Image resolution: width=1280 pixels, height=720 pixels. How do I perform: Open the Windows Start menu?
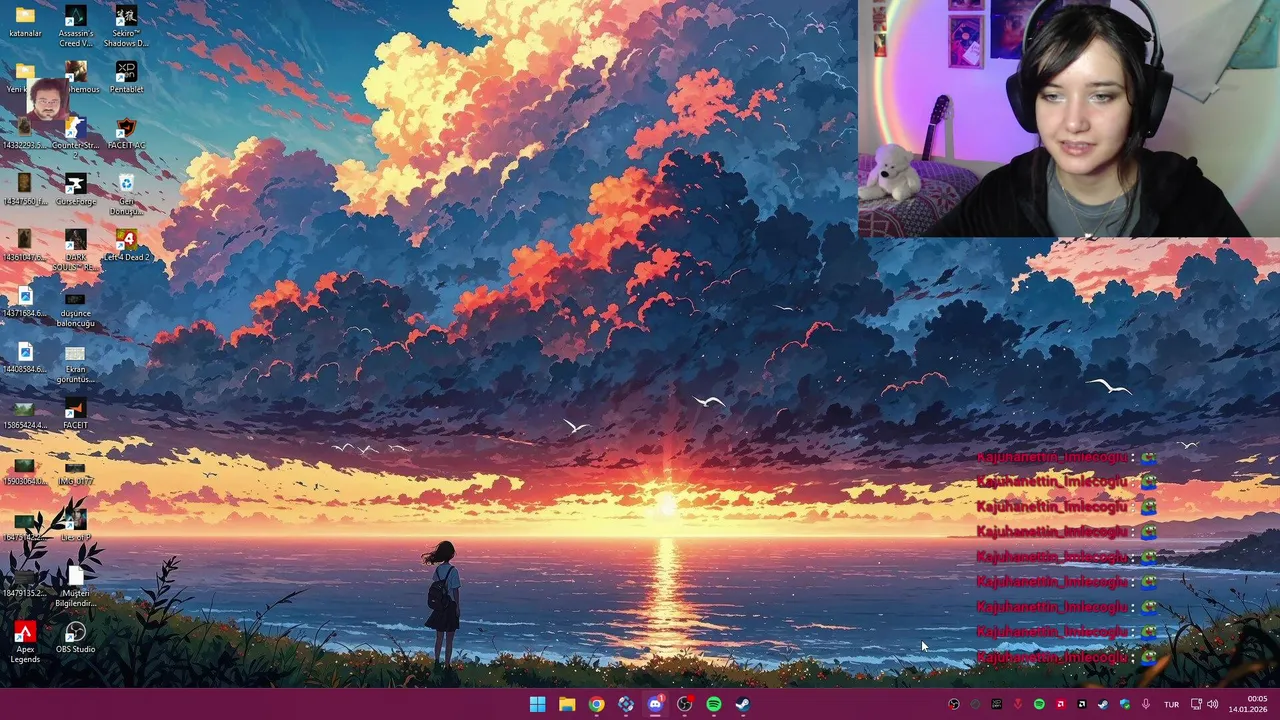[537, 704]
